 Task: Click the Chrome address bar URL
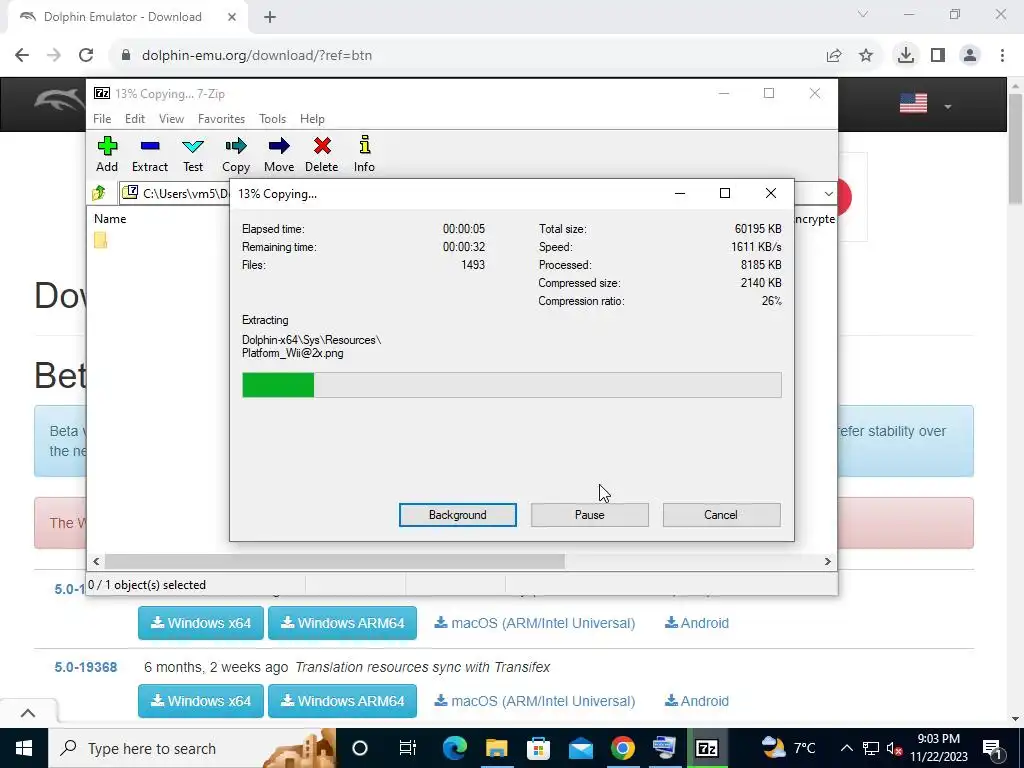[x=257, y=56]
